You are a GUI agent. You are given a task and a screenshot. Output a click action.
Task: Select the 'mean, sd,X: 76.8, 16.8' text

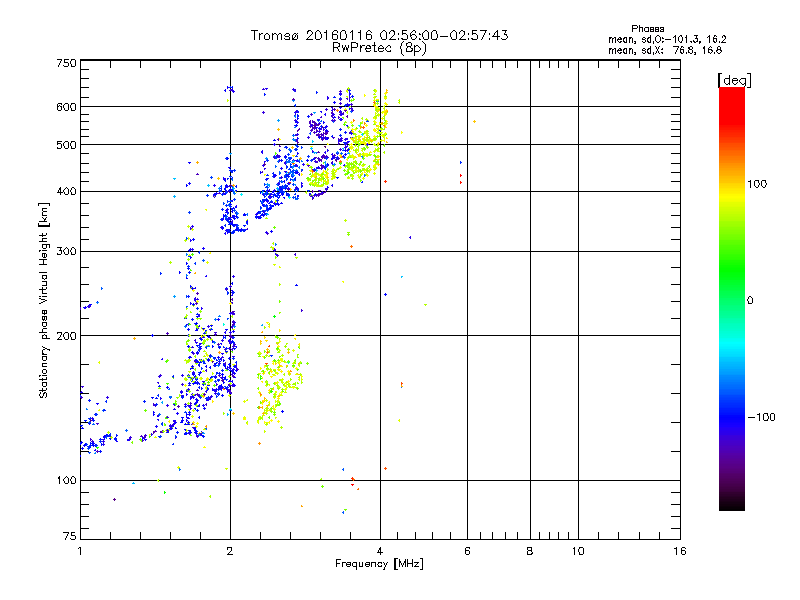point(665,50)
